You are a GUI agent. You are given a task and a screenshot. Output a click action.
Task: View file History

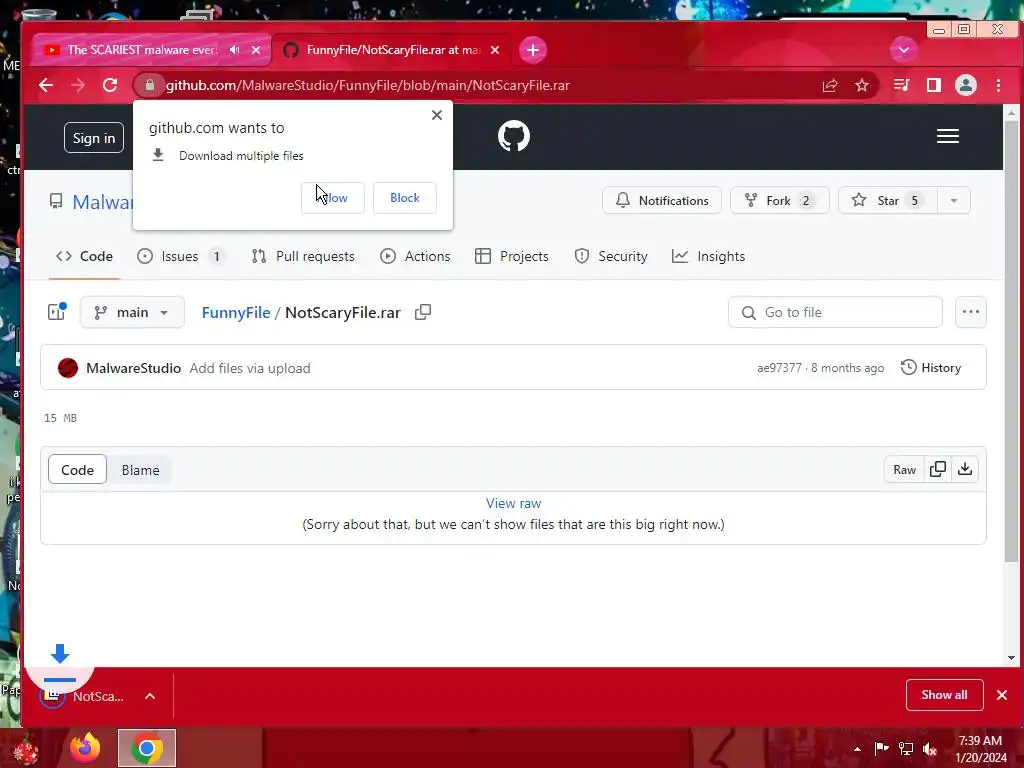[x=931, y=368]
